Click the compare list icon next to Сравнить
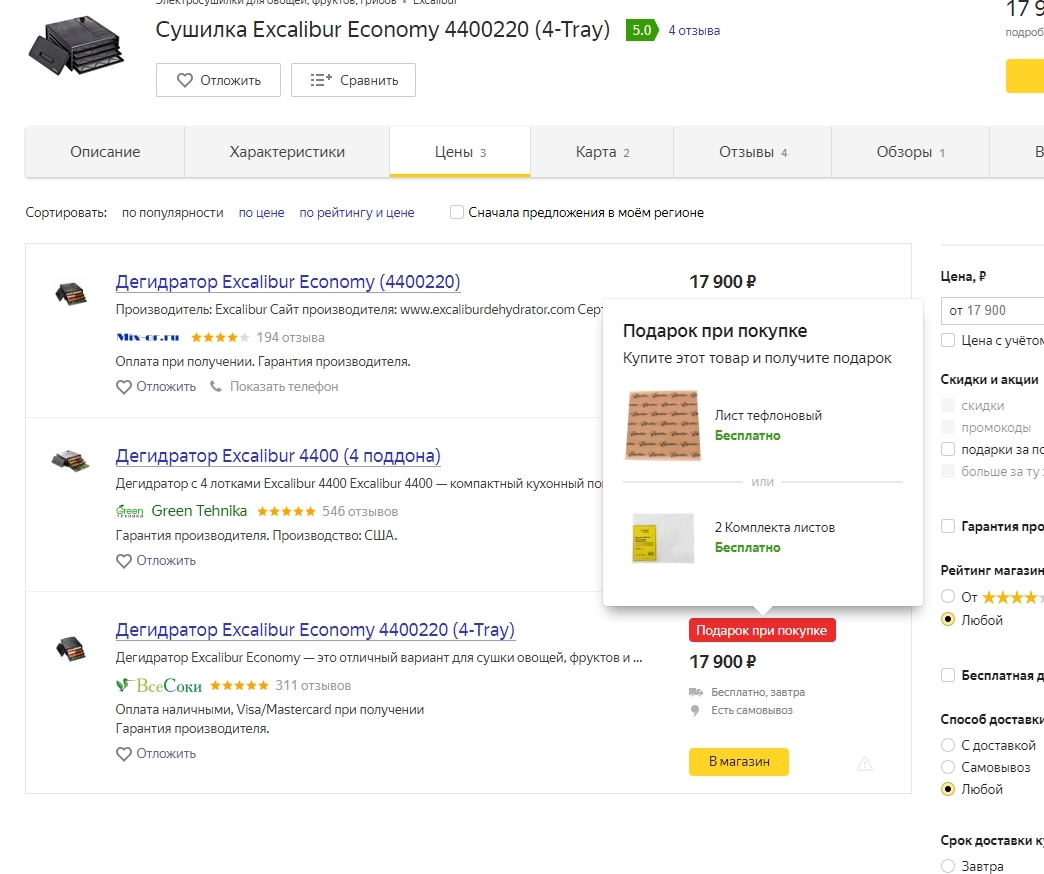 point(321,81)
